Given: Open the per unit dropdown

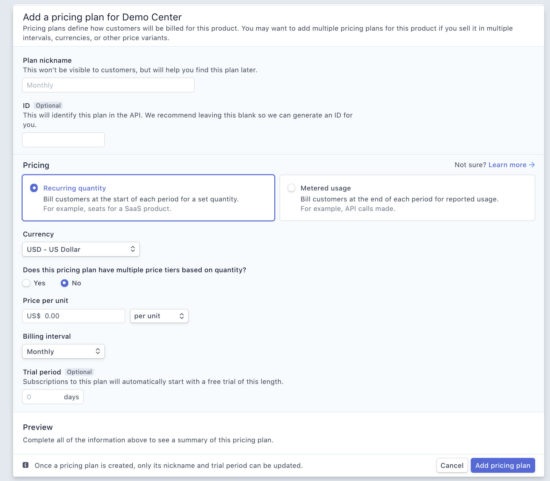Looking at the screenshot, I should [159, 316].
